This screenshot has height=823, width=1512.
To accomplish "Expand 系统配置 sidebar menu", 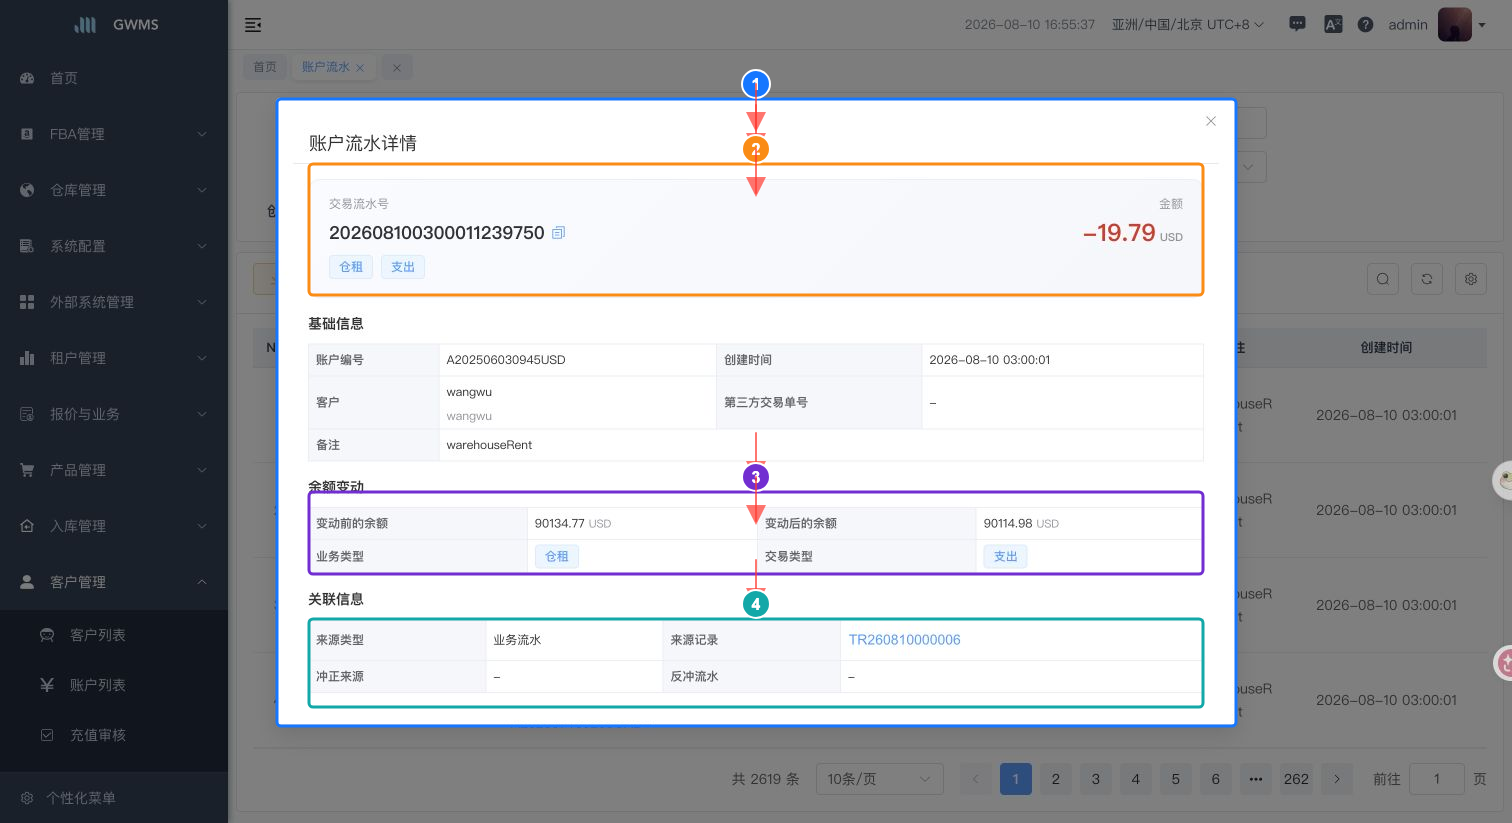I will click(x=114, y=246).
